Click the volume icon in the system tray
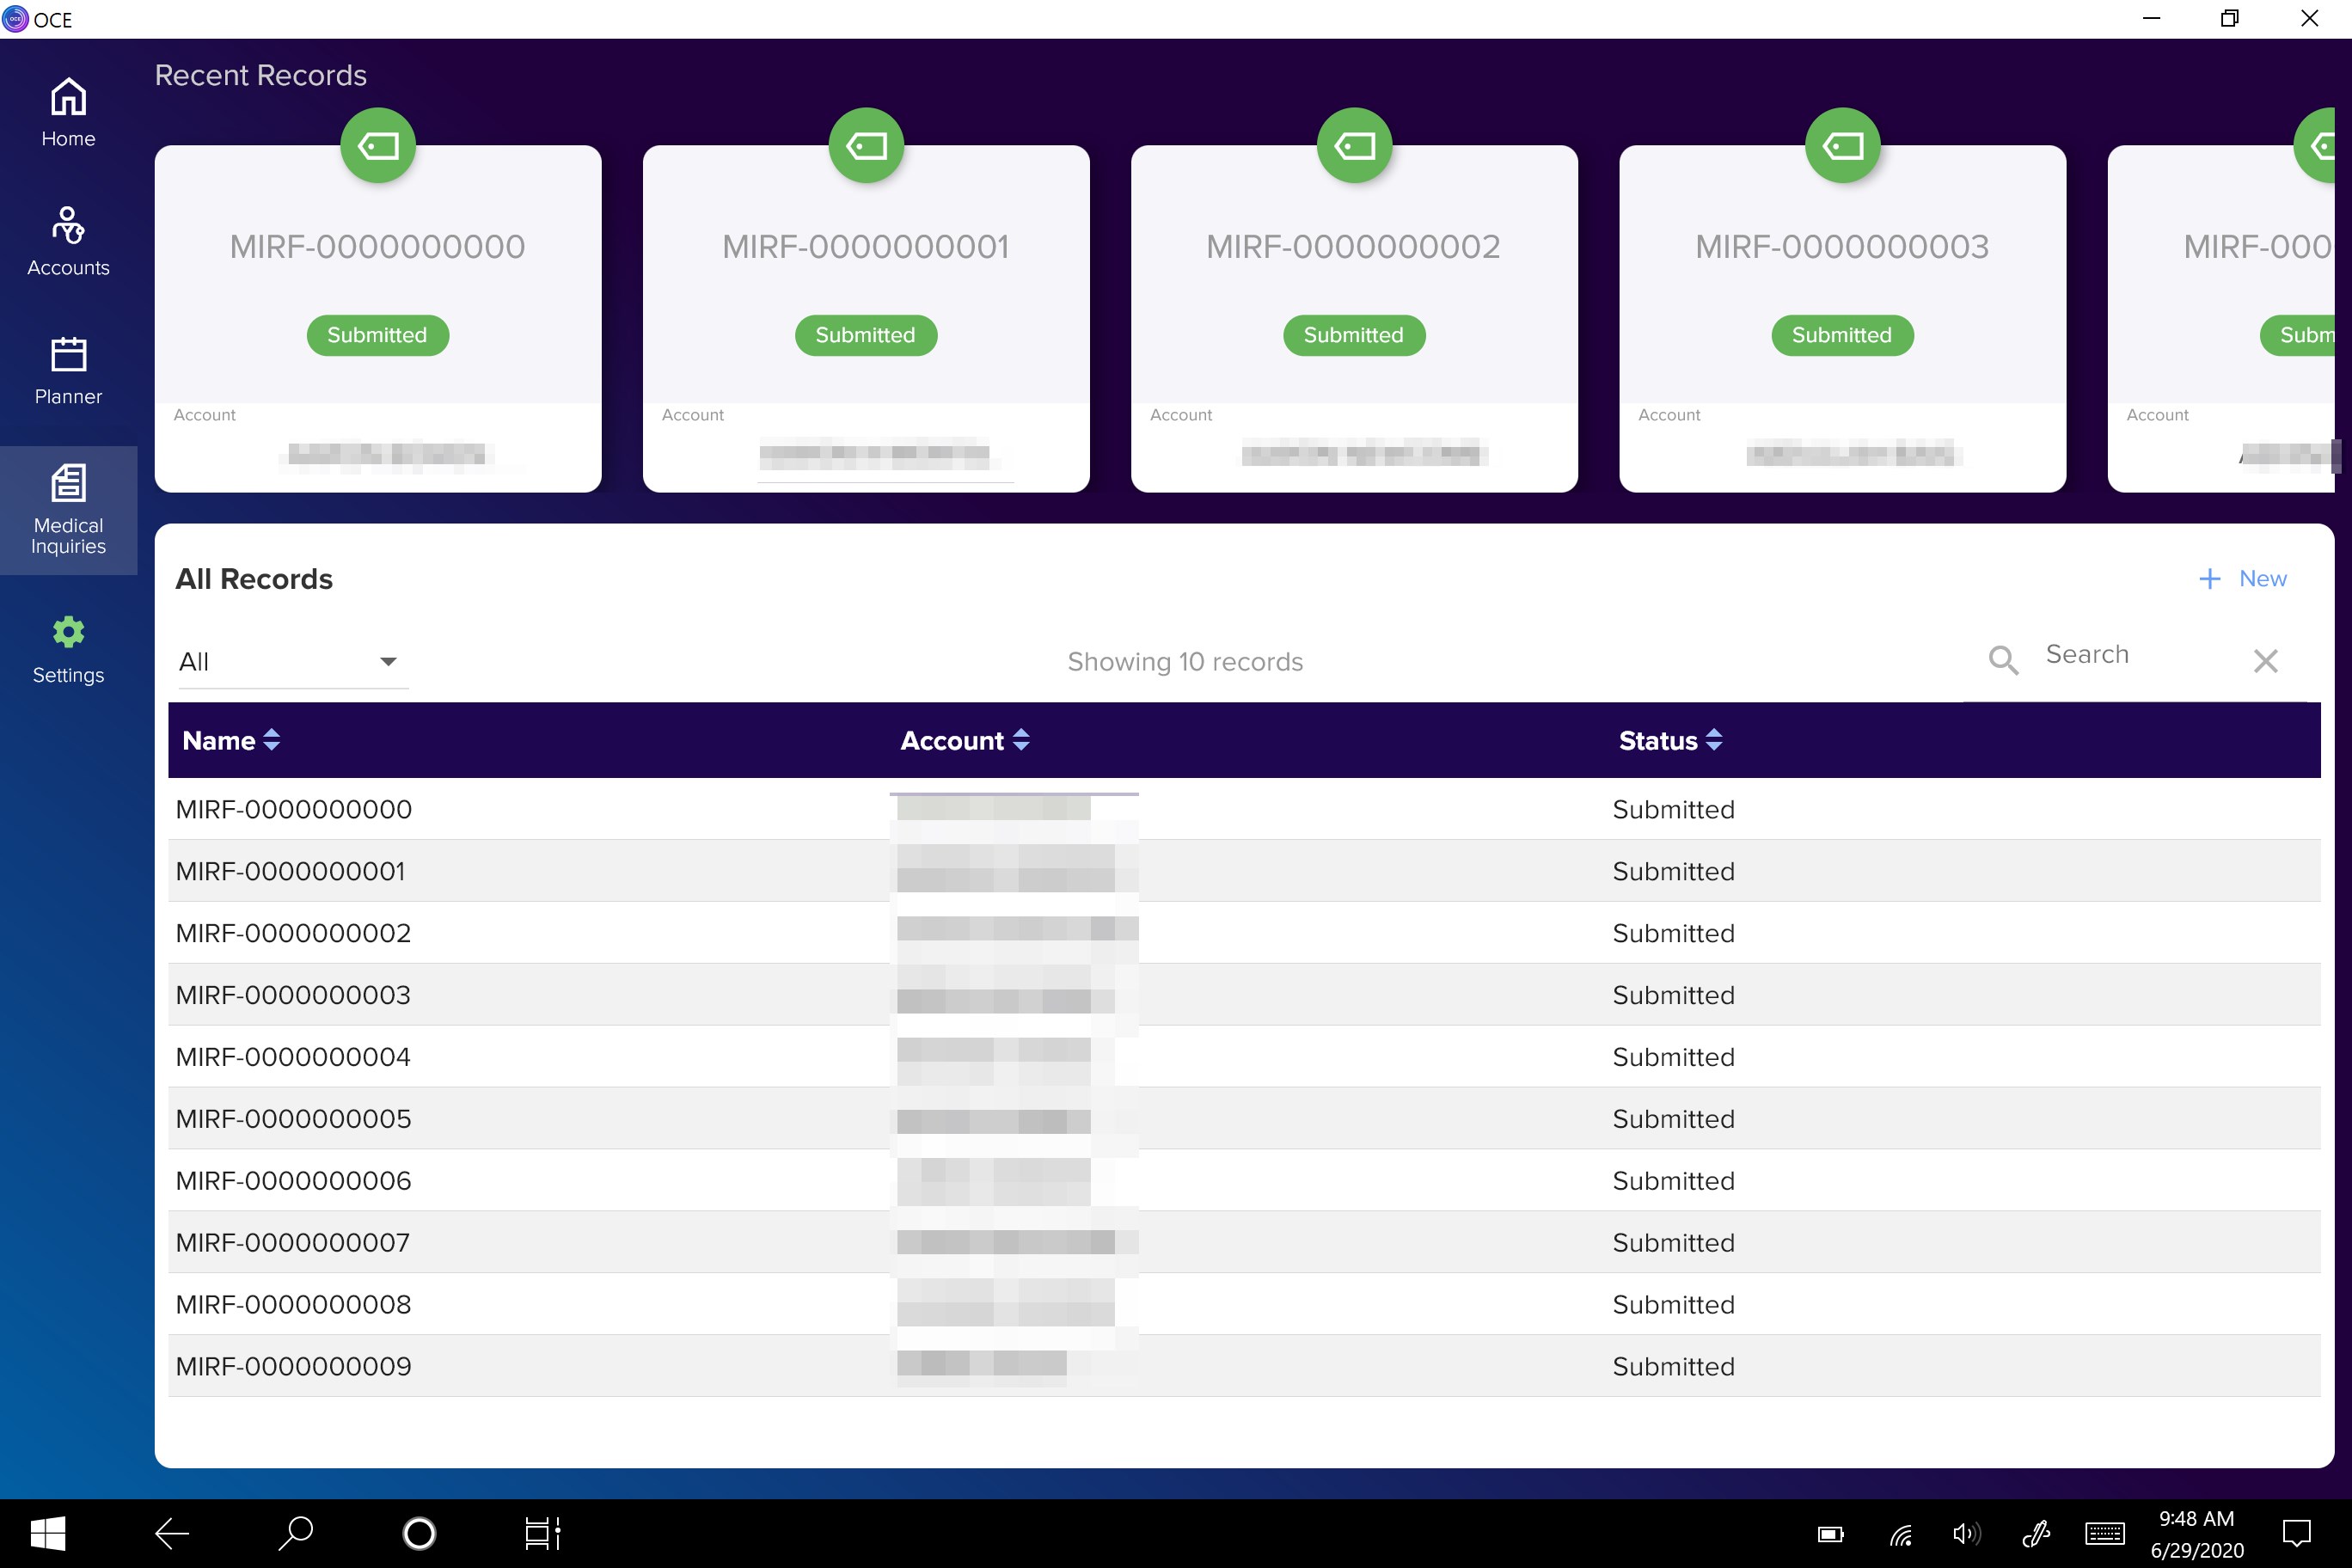The width and height of the screenshot is (2352, 1568). coord(1966,1533)
